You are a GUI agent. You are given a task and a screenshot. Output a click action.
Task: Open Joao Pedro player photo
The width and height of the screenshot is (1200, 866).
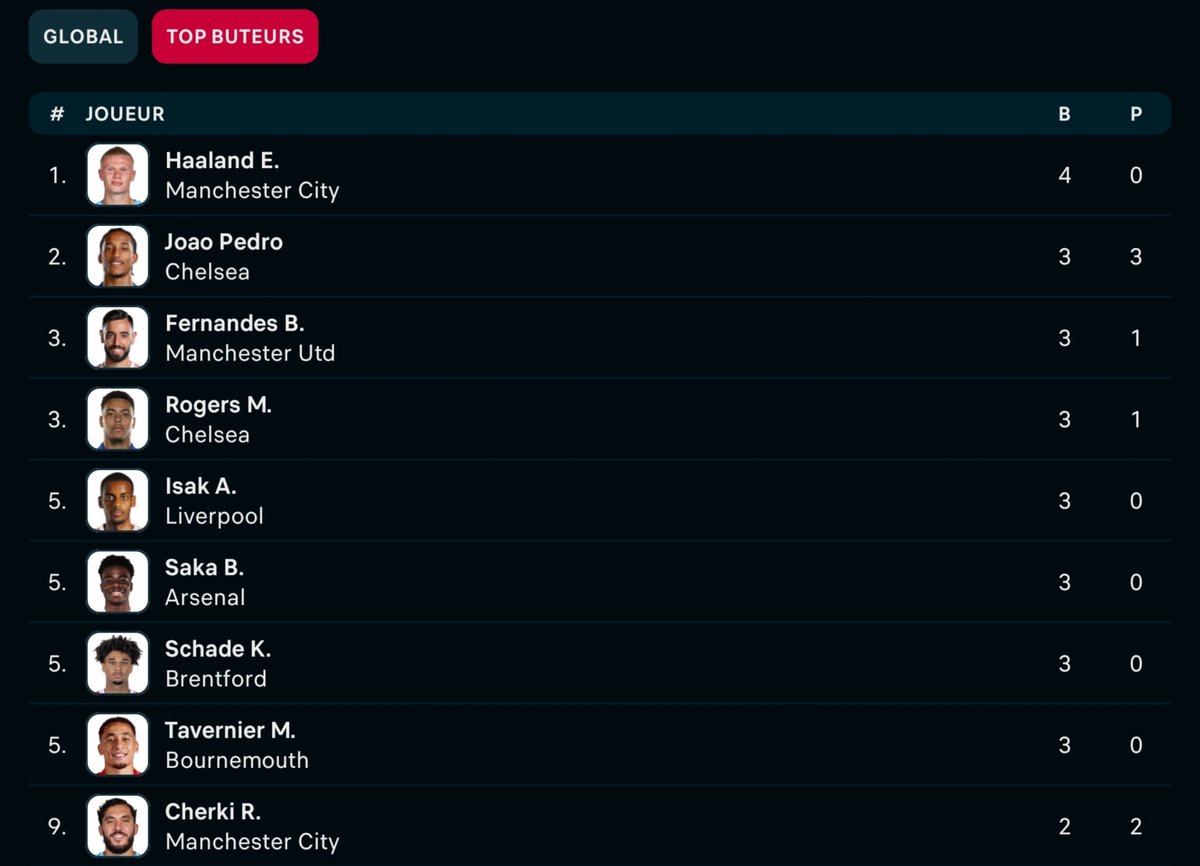pos(118,256)
